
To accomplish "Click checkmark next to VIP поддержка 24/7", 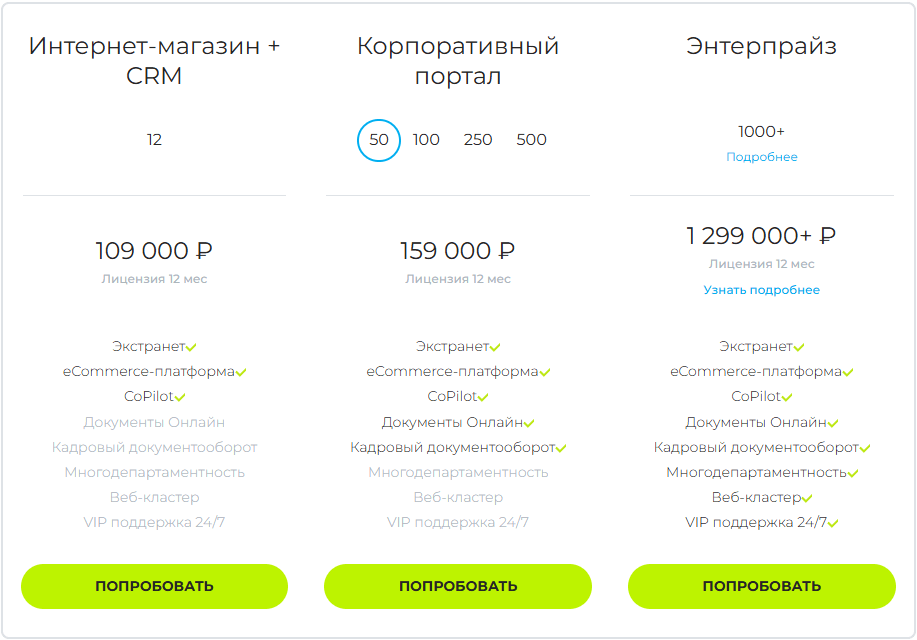I will tap(833, 524).
